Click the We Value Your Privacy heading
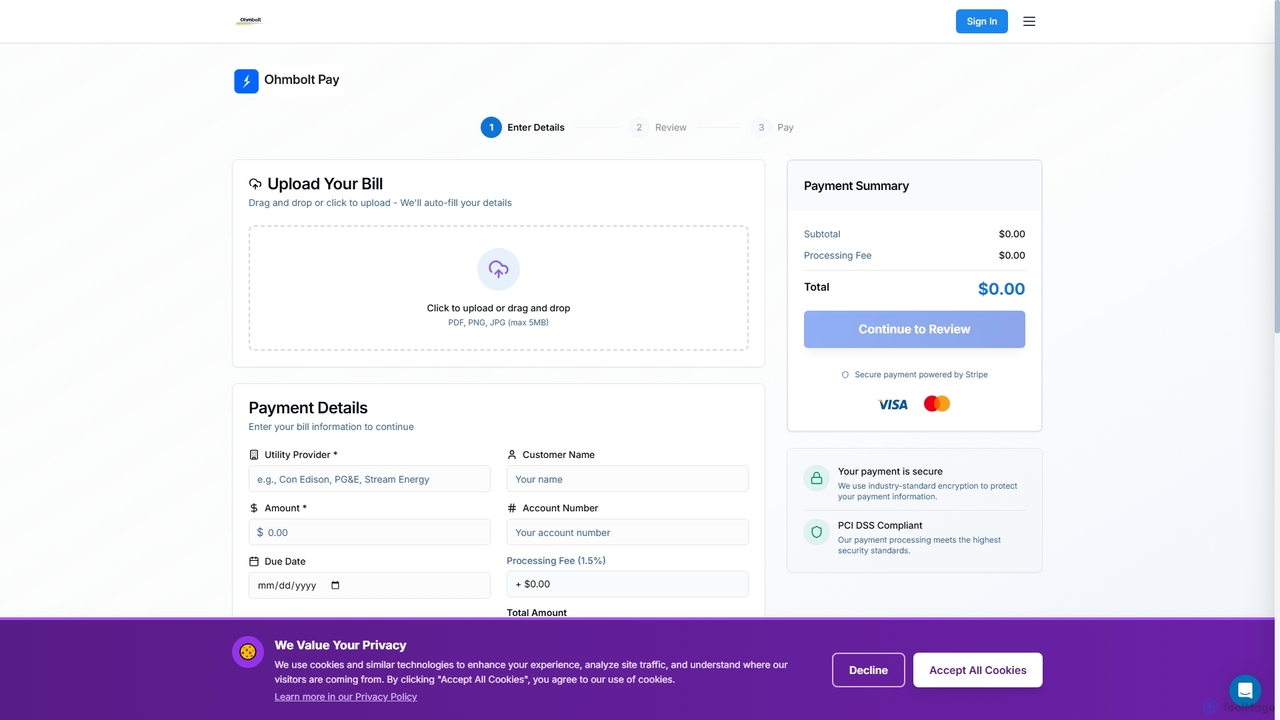 (340, 645)
